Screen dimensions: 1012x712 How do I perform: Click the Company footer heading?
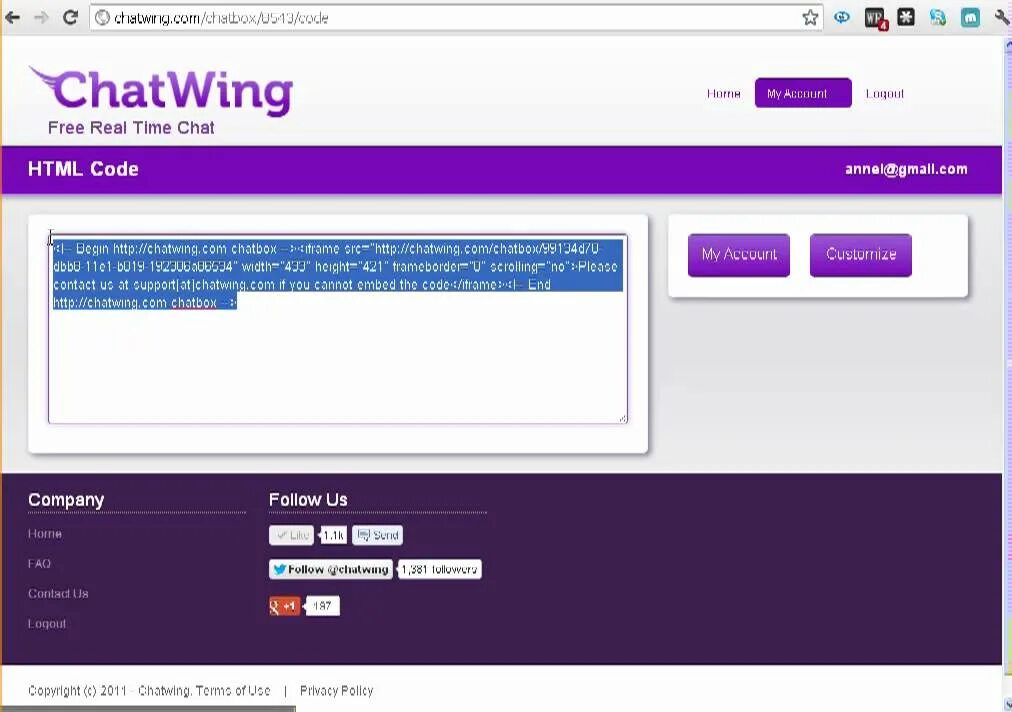66,500
